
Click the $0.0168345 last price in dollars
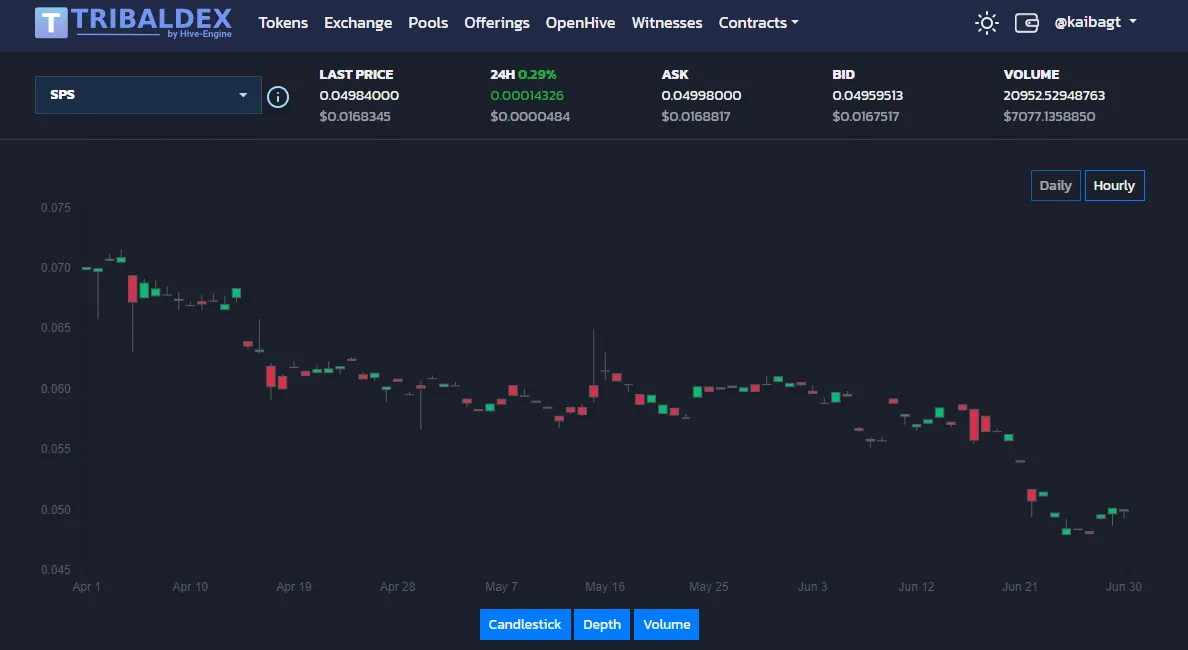[355, 117]
